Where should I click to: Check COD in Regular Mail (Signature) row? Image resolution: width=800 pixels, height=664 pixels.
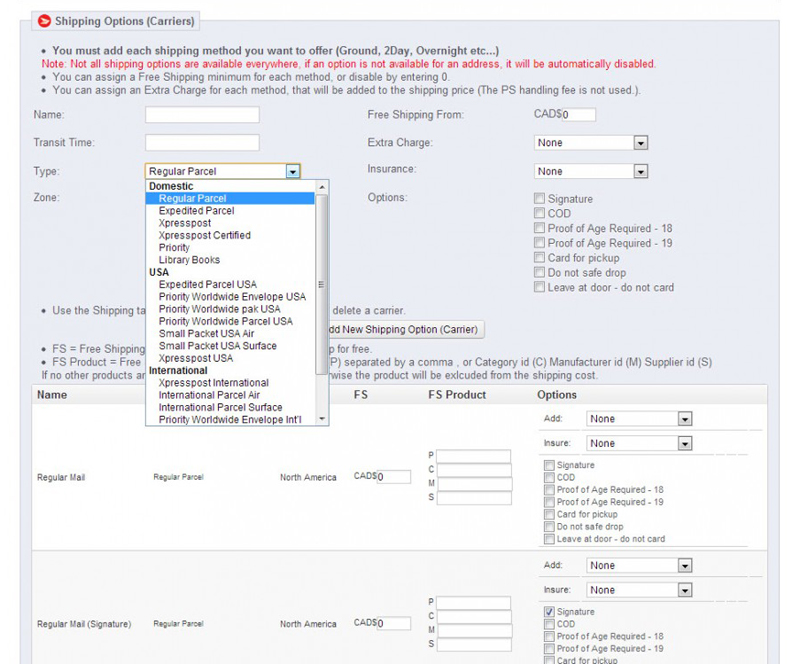(549, 624)
